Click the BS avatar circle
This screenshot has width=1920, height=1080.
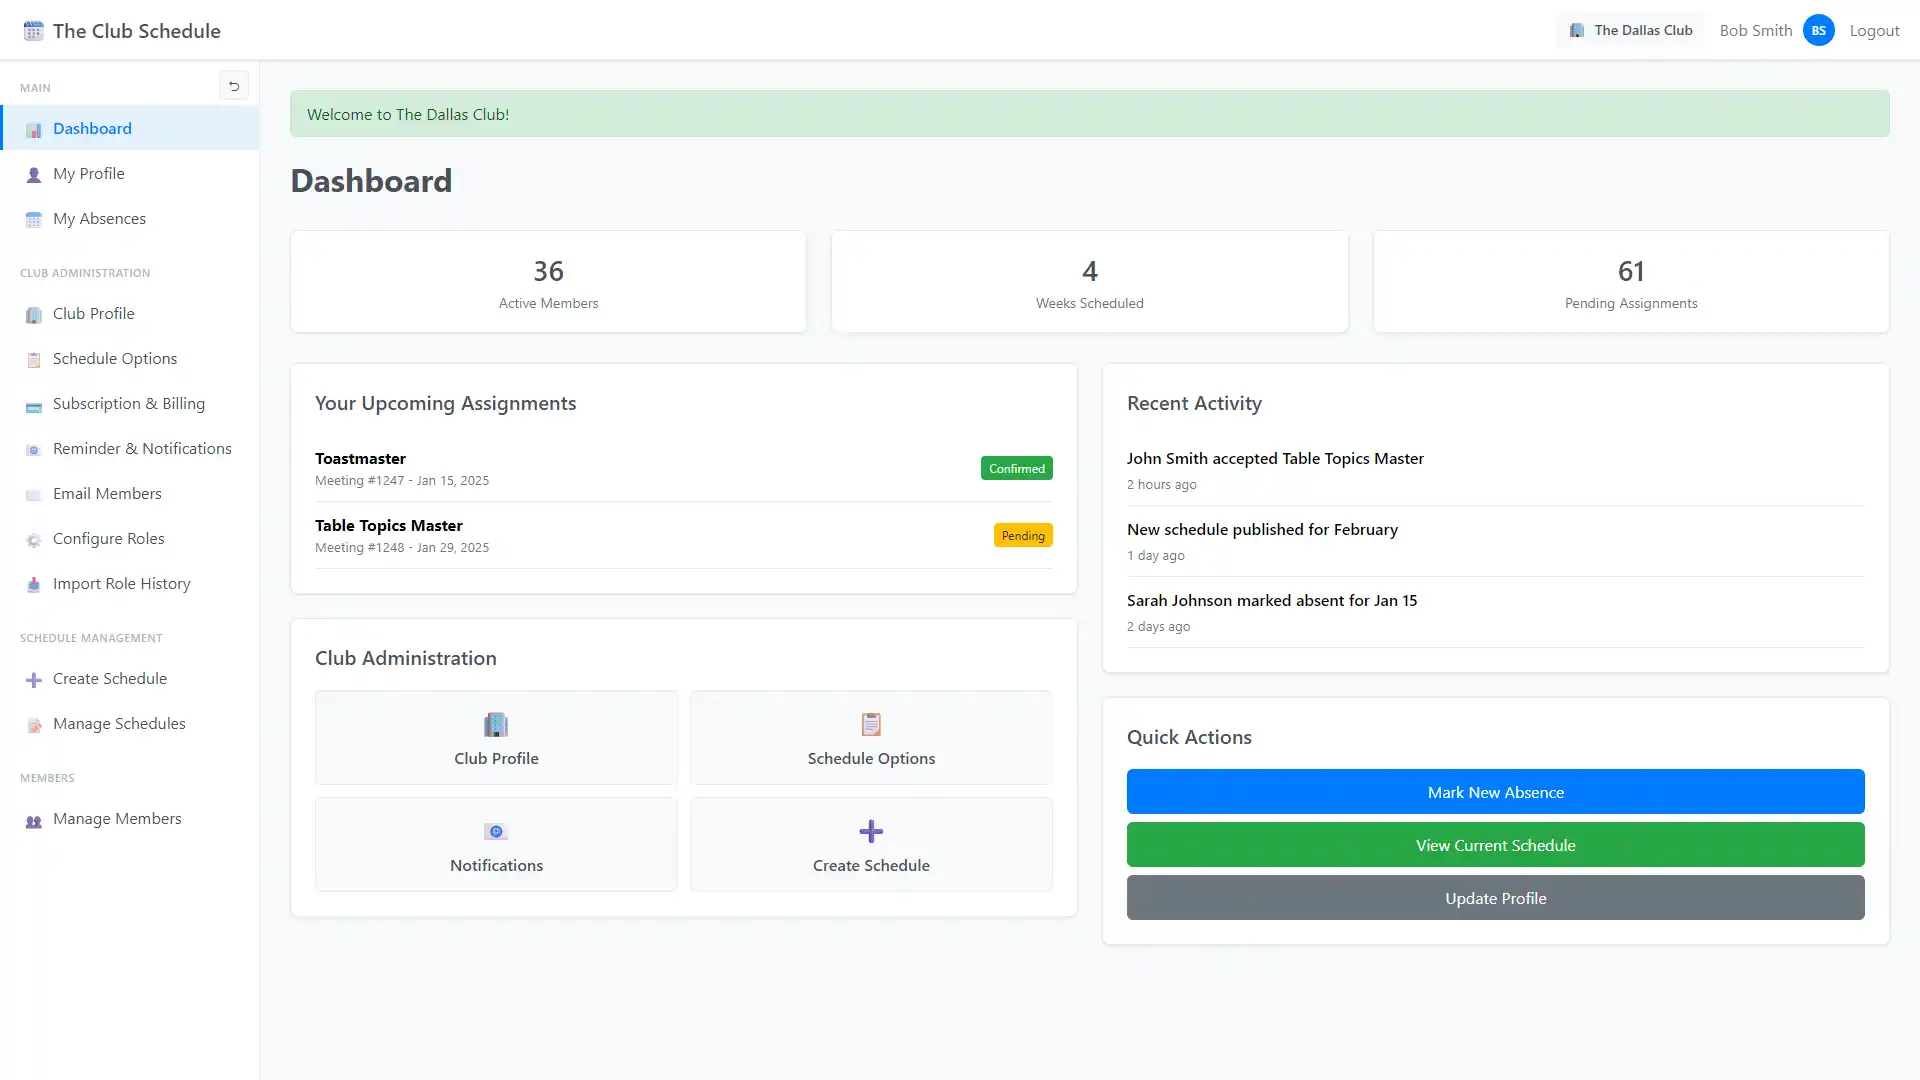(1819, 30)
